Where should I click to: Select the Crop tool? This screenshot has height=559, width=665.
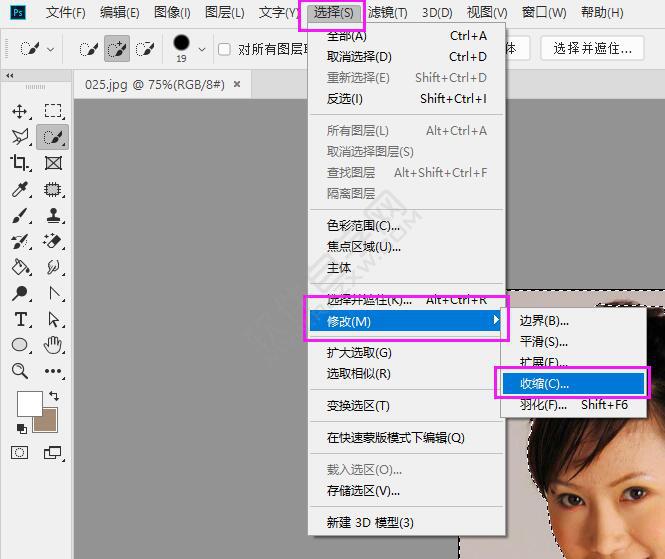point(19,162)
